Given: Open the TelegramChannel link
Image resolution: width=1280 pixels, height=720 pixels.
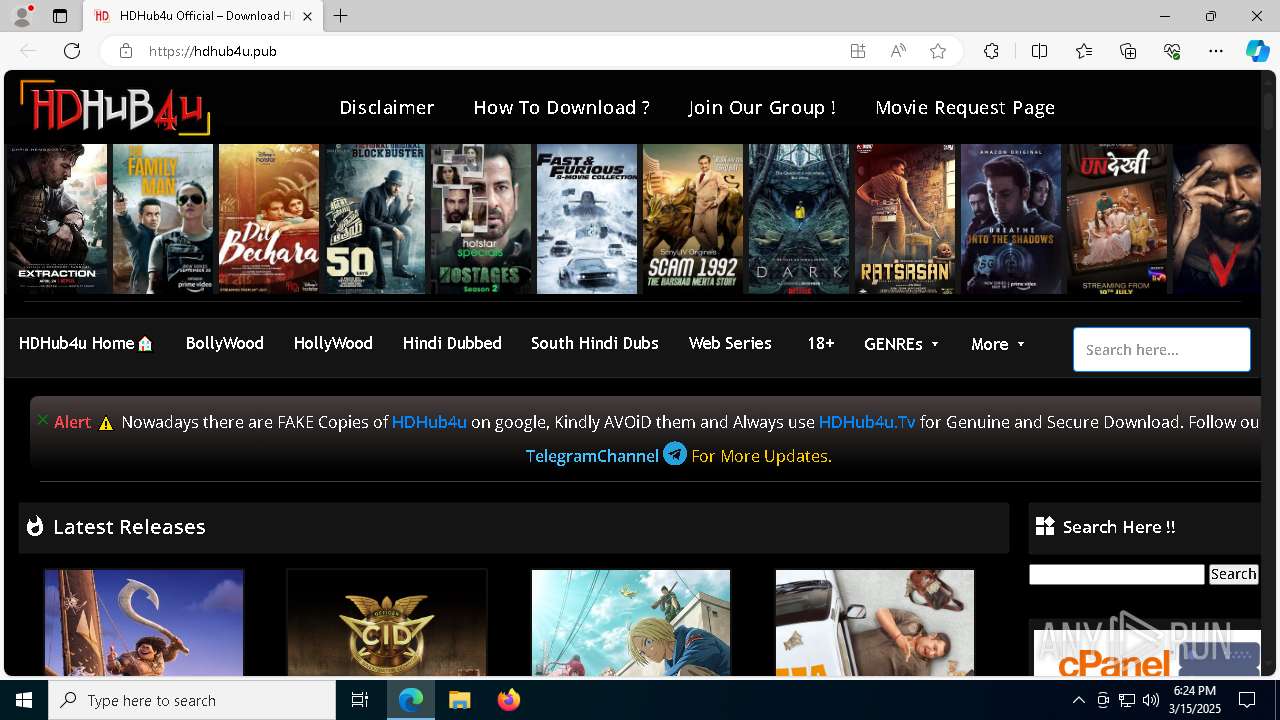Looking at the screenshot, I should point(592,456).
